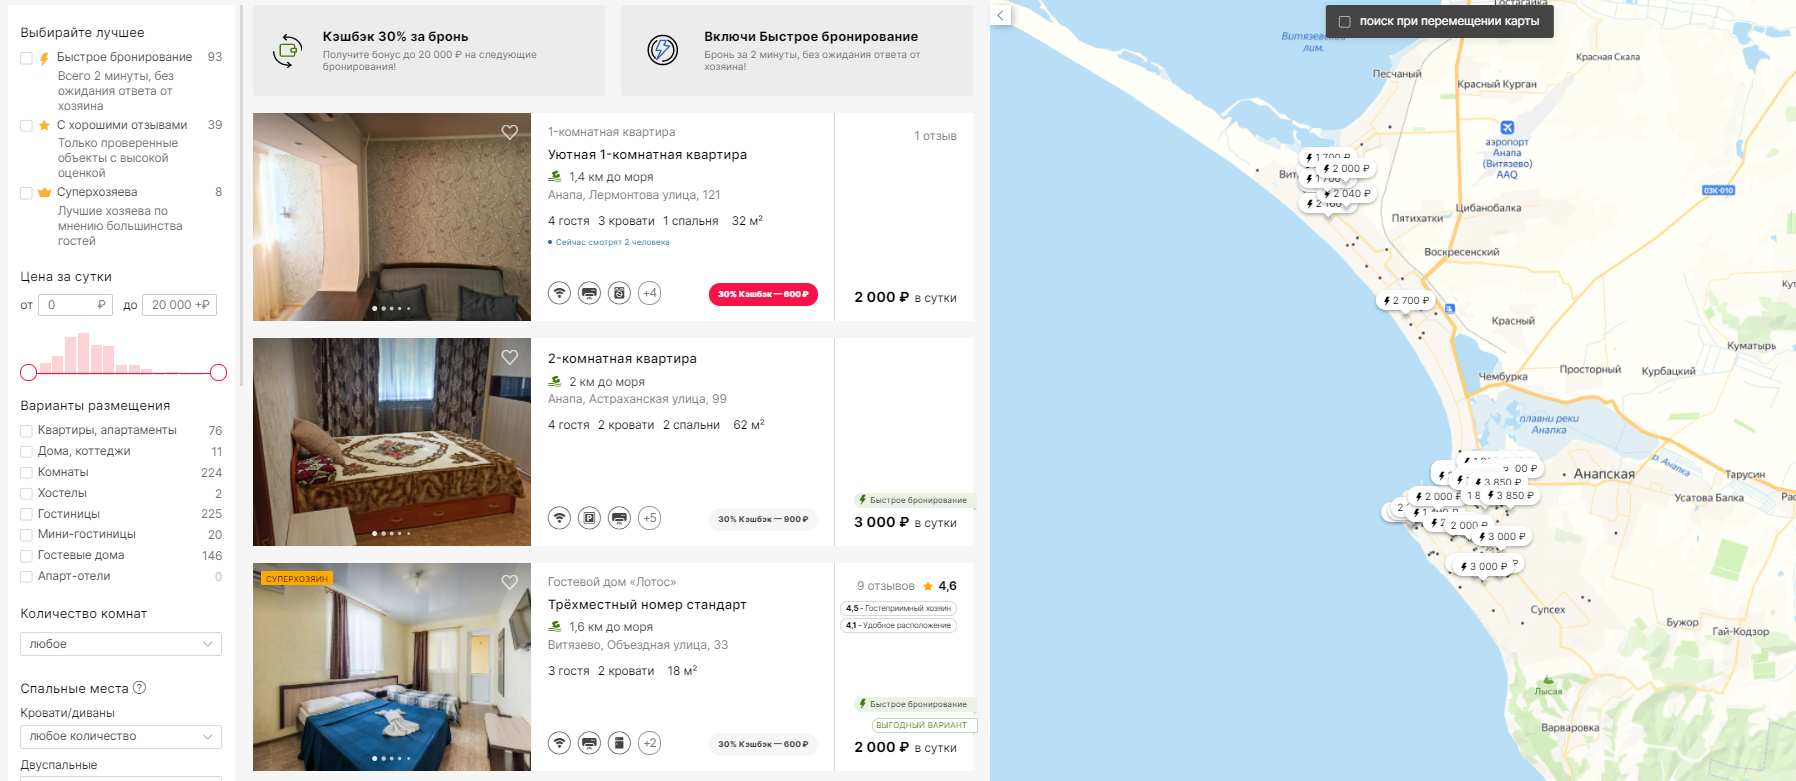Click Wi-Fi amenity icon for Трёхместный номер стандарт

coord(560,743)
